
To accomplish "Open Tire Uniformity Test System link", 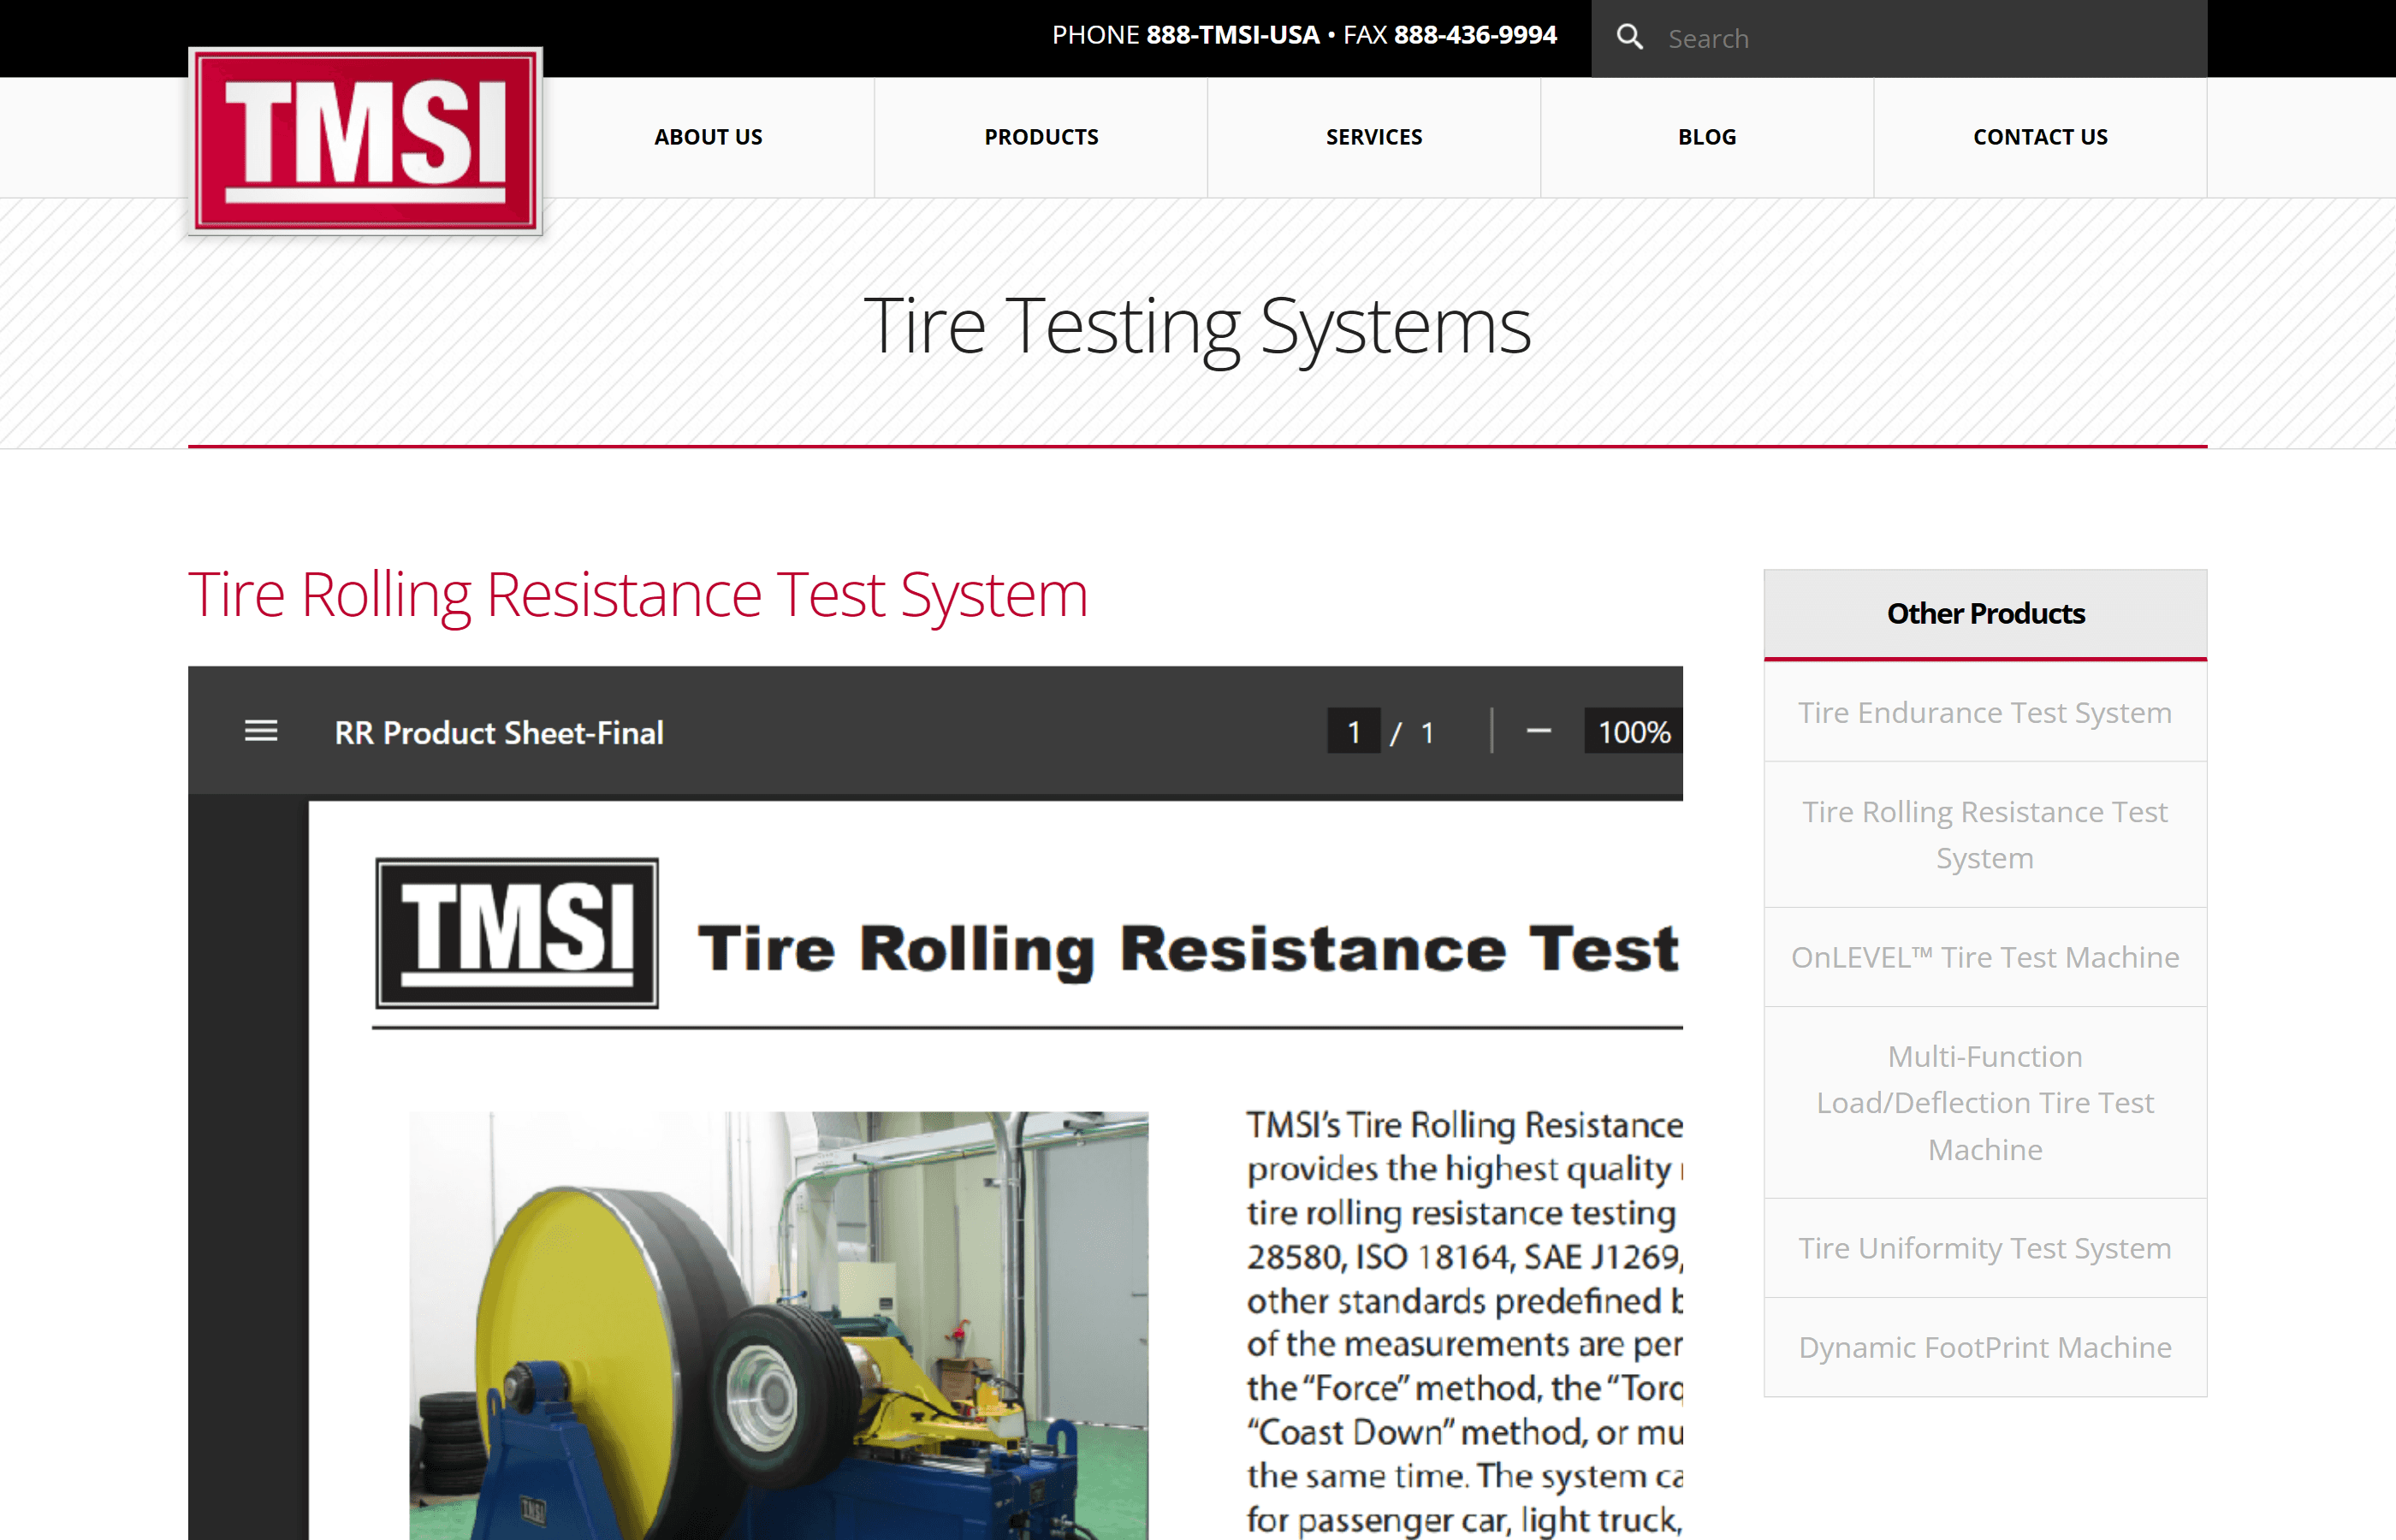I will coord(1984,1248).
